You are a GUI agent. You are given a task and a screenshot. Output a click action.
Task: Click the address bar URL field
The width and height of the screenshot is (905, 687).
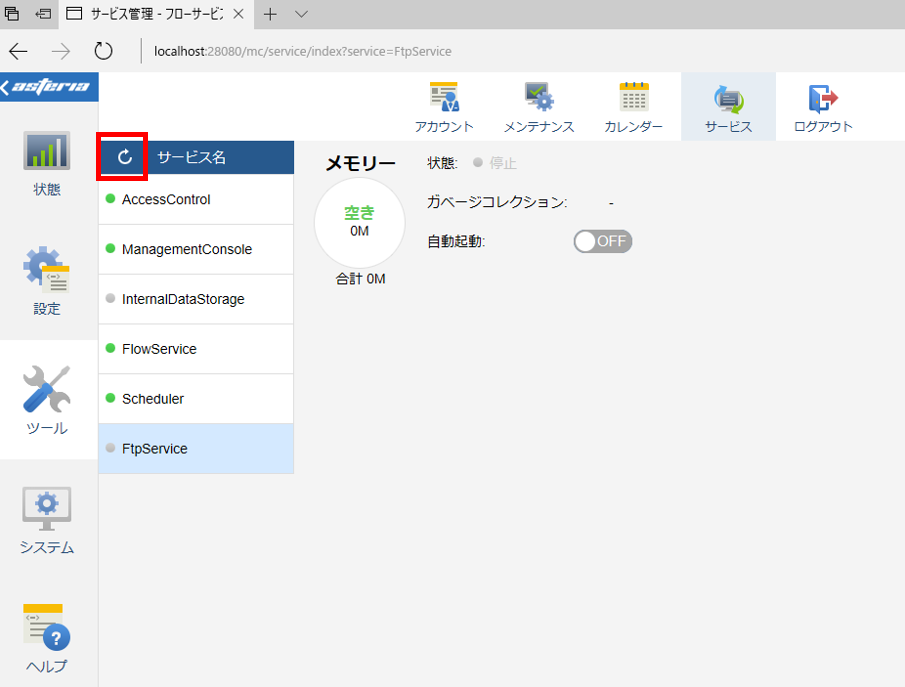pos(302,51)
